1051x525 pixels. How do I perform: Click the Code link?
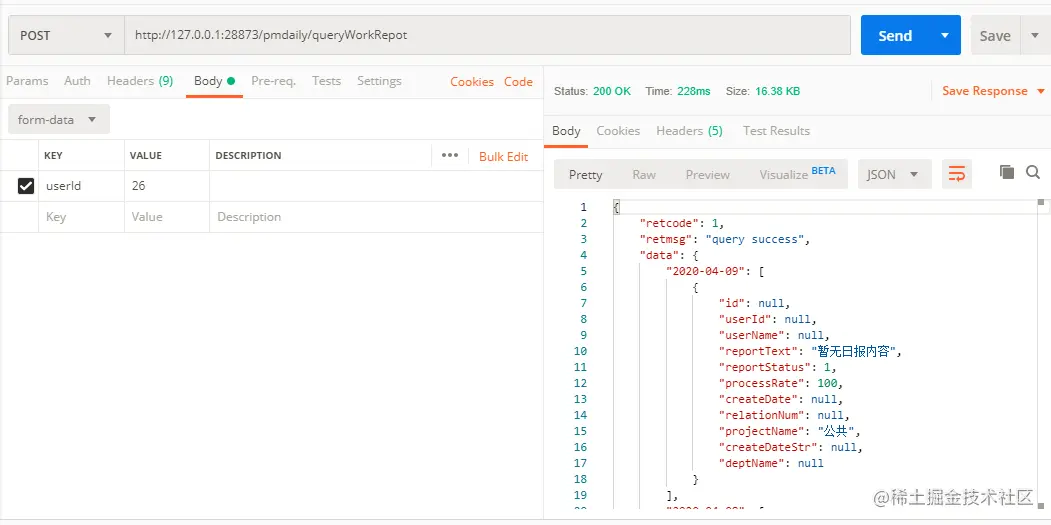(518, 82)
